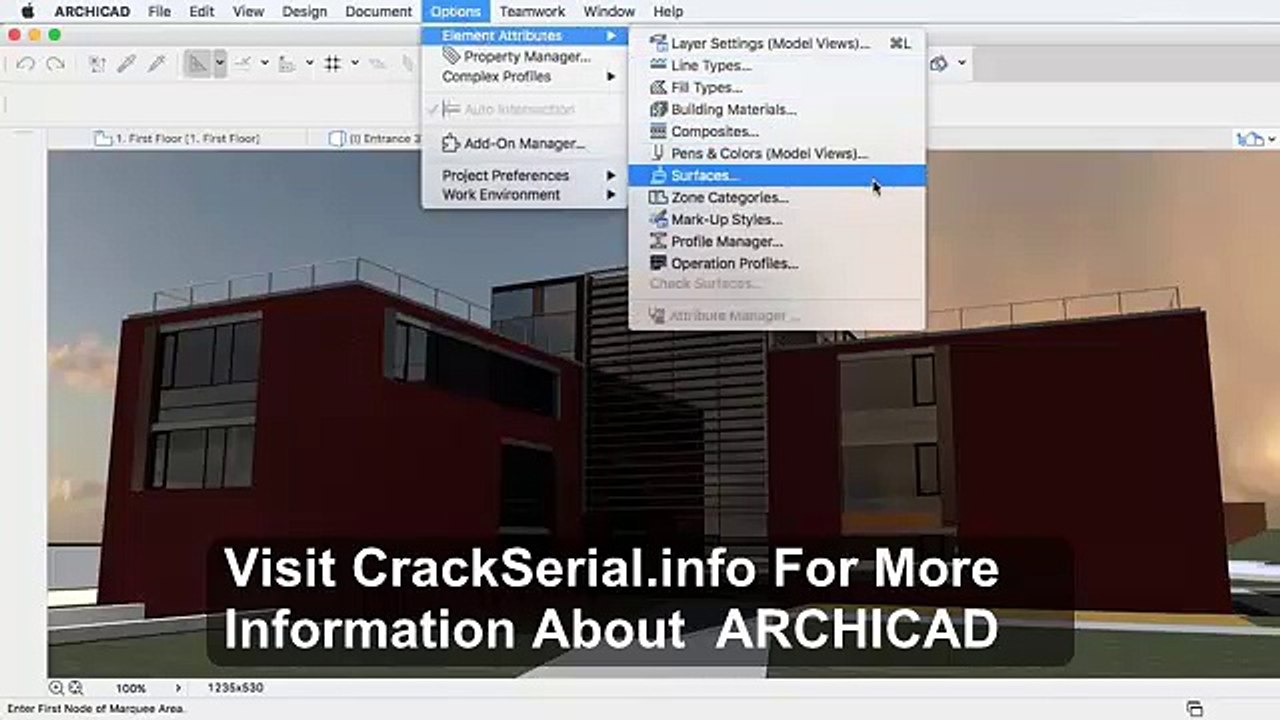Open the Design menu
This screenshot has width=1280, height=720.
click(x=304, y=11)
